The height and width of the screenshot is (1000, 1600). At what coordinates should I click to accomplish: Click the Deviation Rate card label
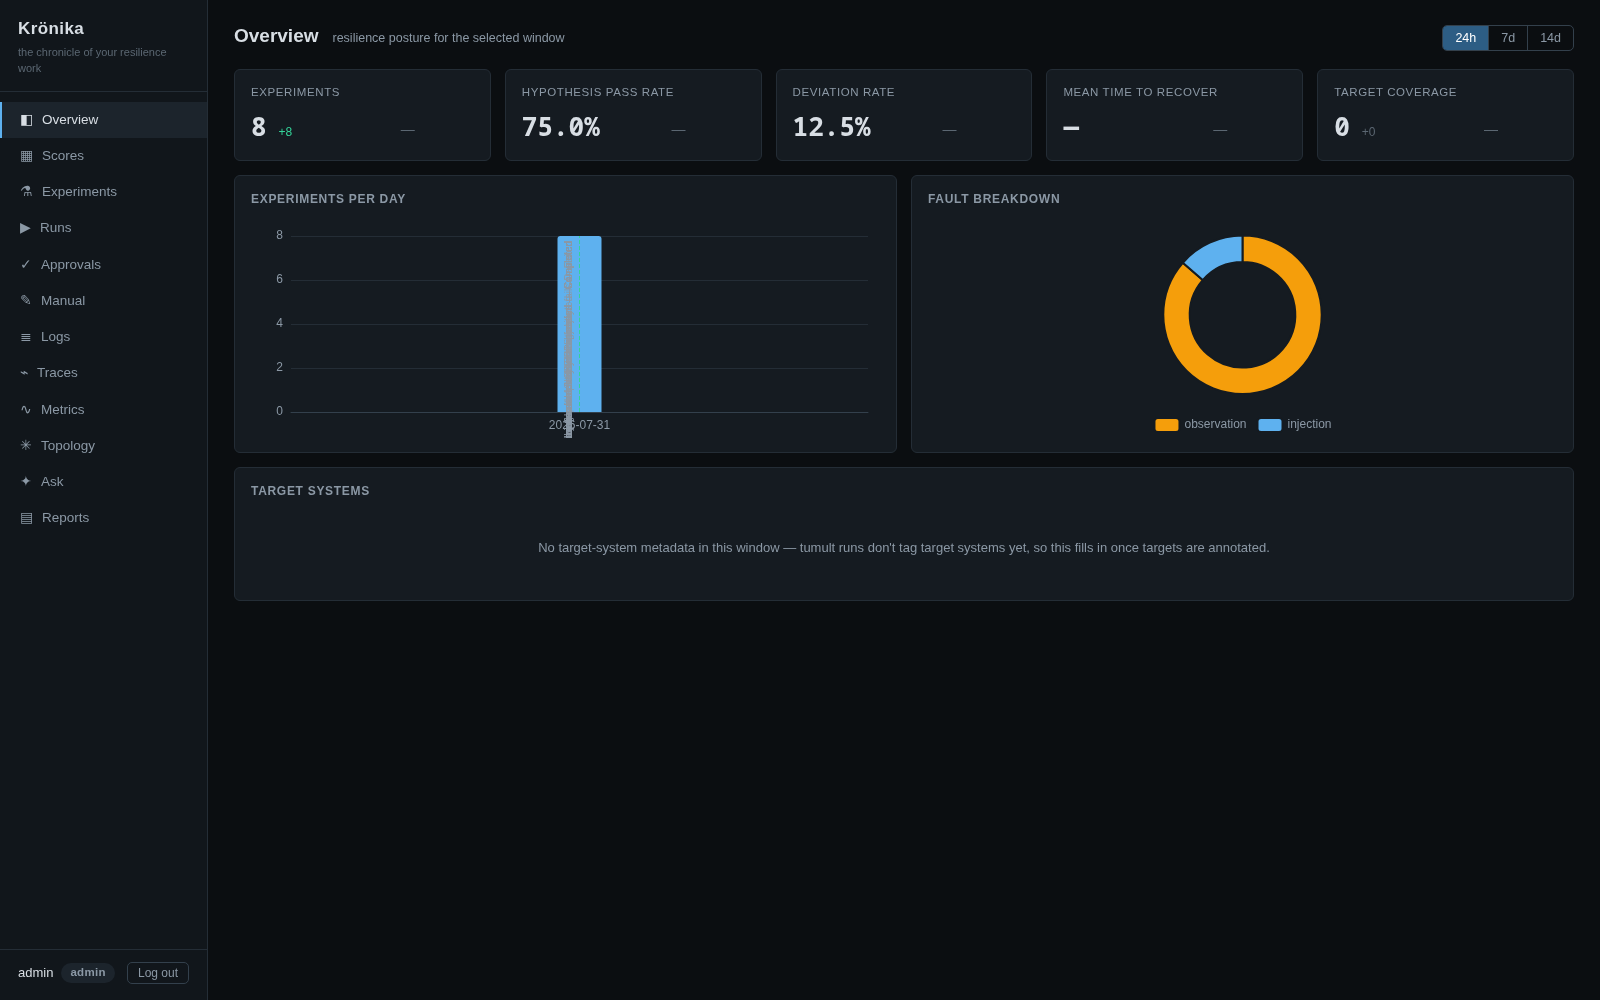(x=844, y=92)
